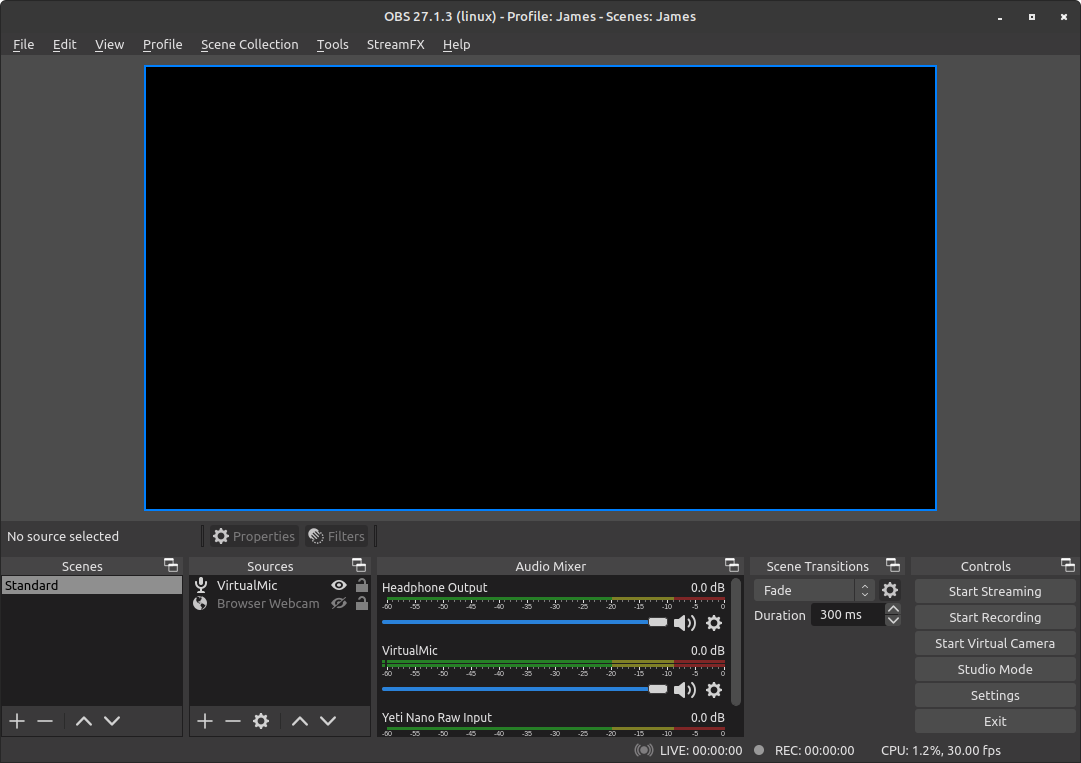This screenshot has width=1081, height=763.
Task: Open Fade transition properties gear
Action: pyautogui.click(x=890, y=590)
